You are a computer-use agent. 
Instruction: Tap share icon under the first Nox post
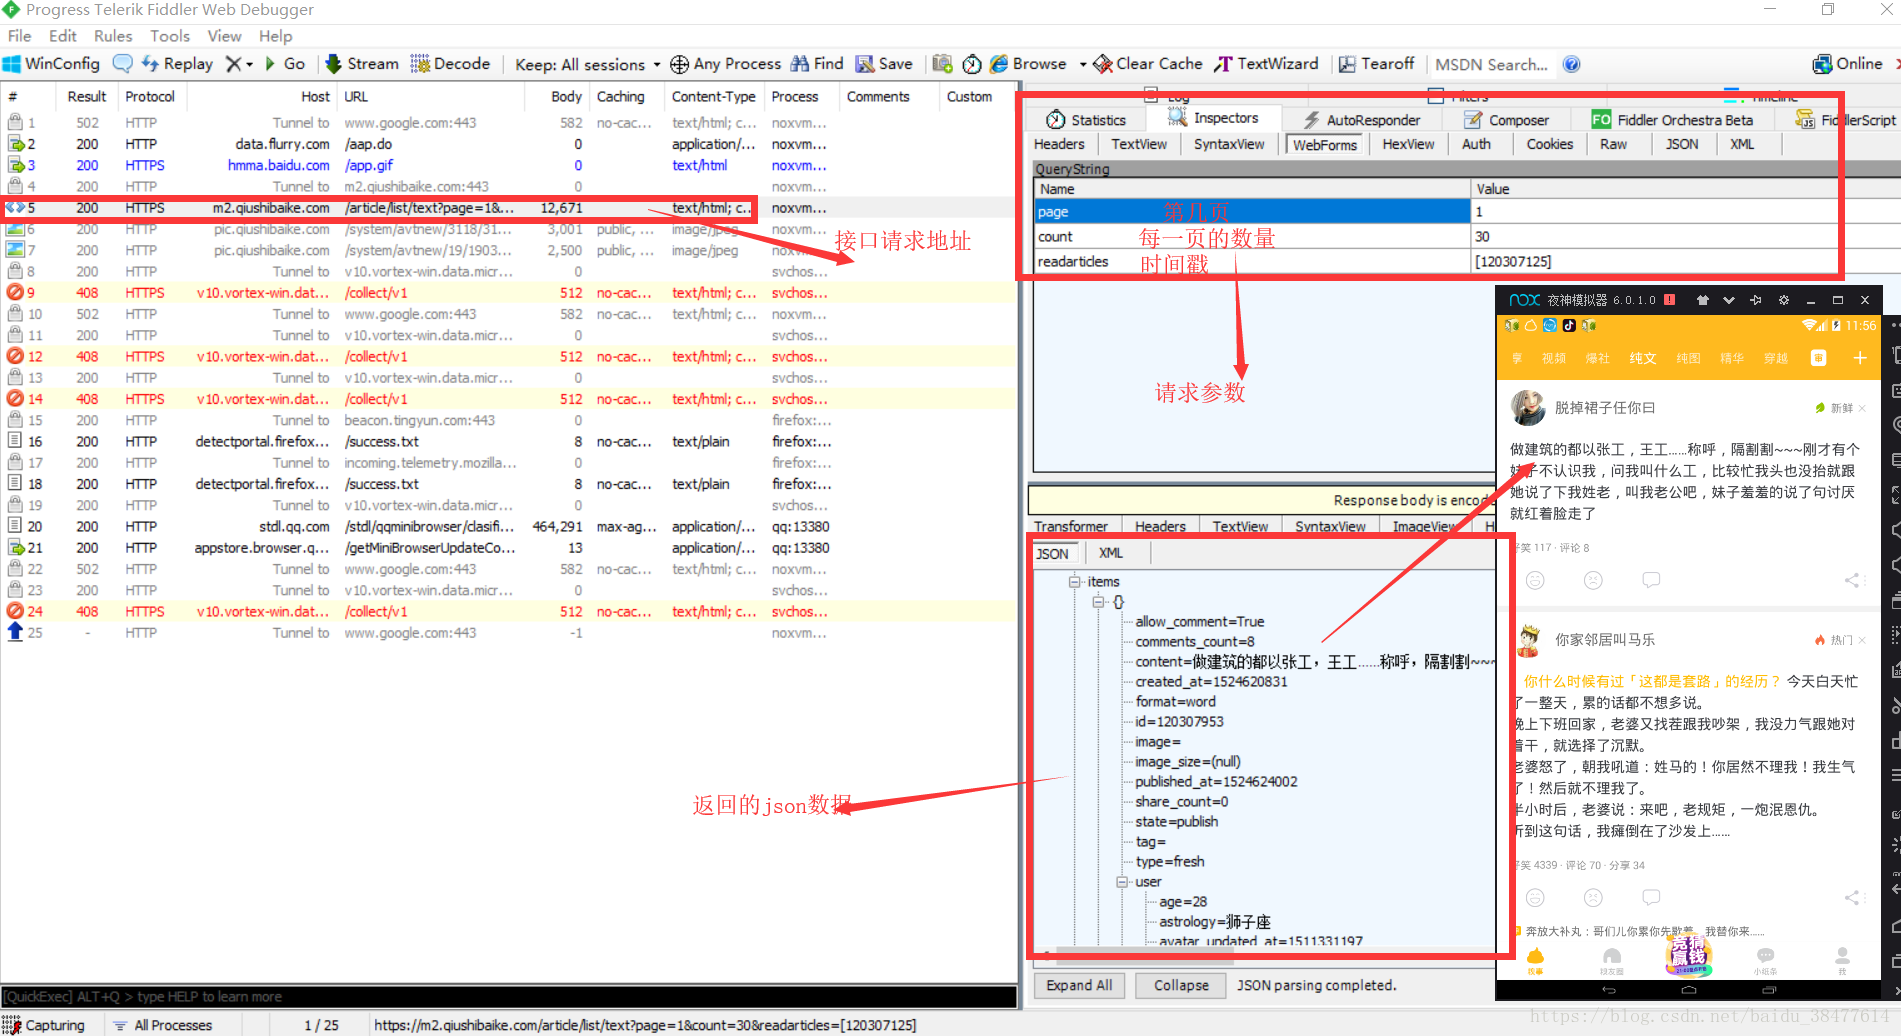pos(1853,580)
